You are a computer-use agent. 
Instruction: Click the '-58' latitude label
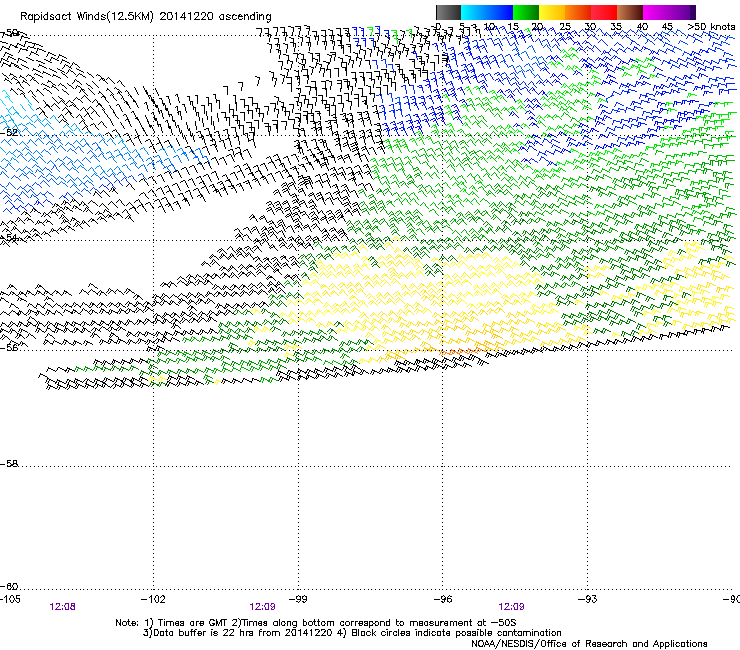tap(9, 464)
